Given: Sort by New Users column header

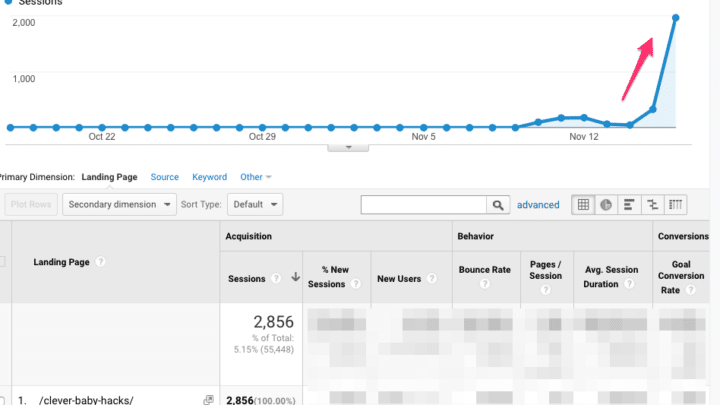Looking at the screenshot, I should [399, 279].
